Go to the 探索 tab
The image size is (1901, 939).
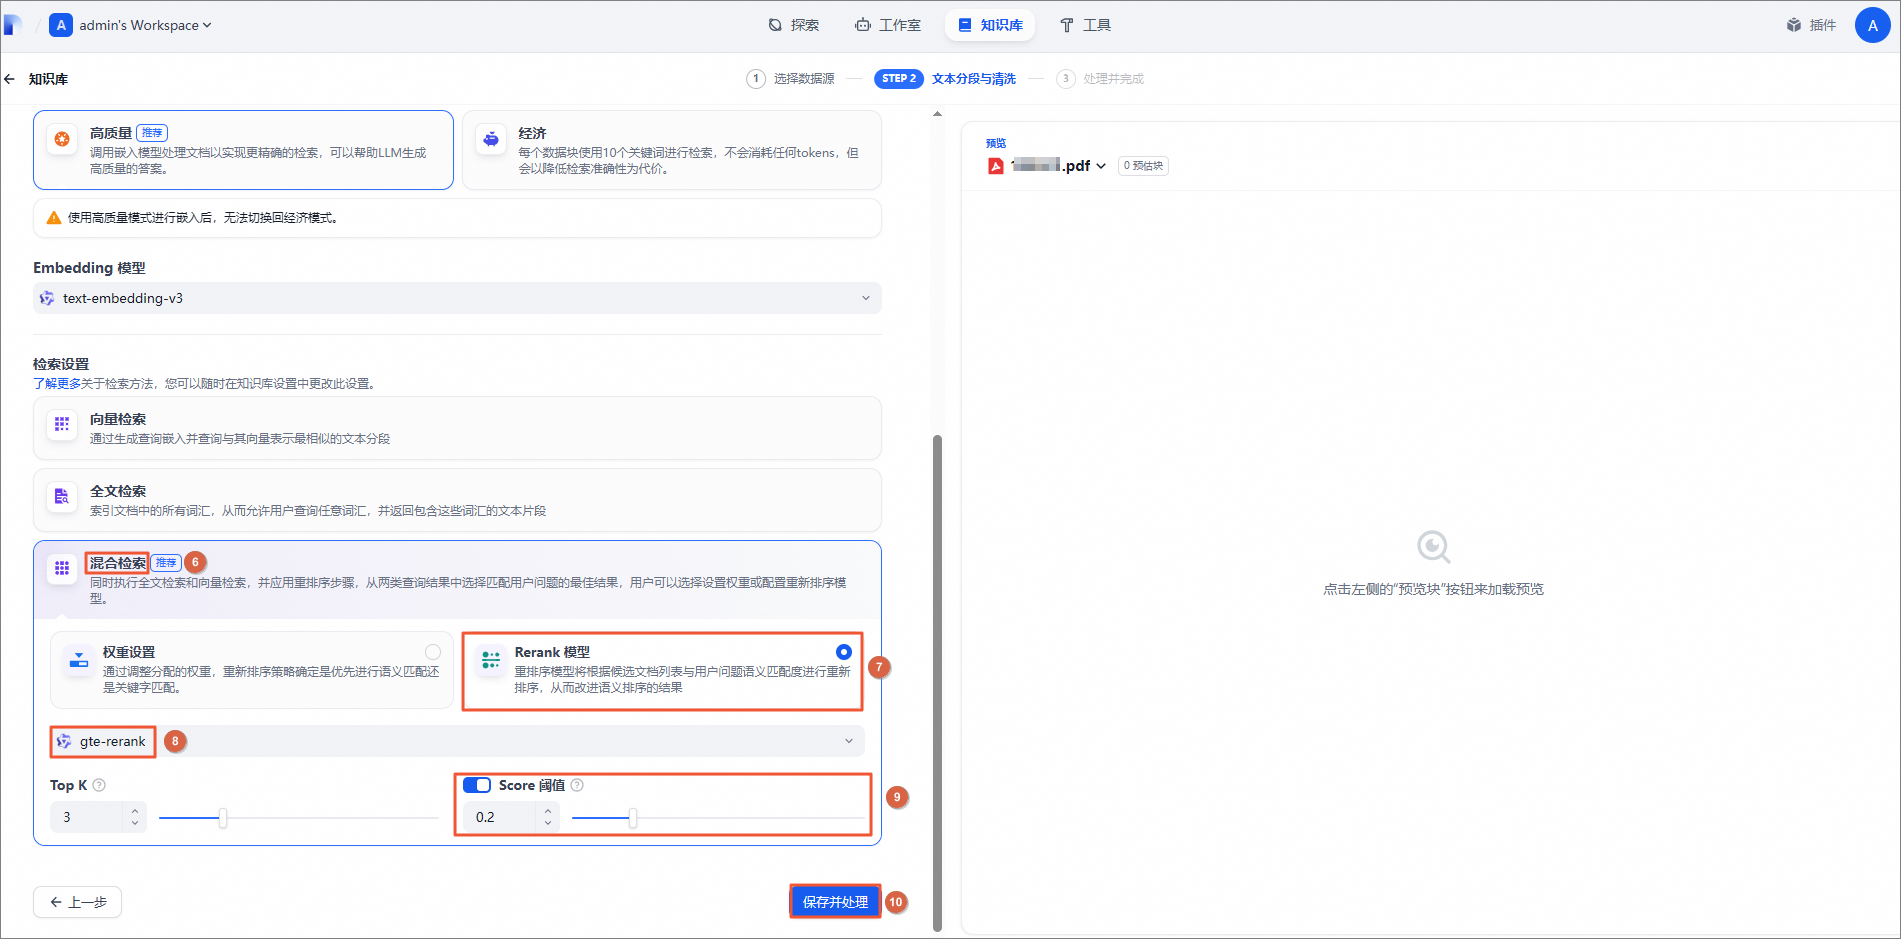794,25
